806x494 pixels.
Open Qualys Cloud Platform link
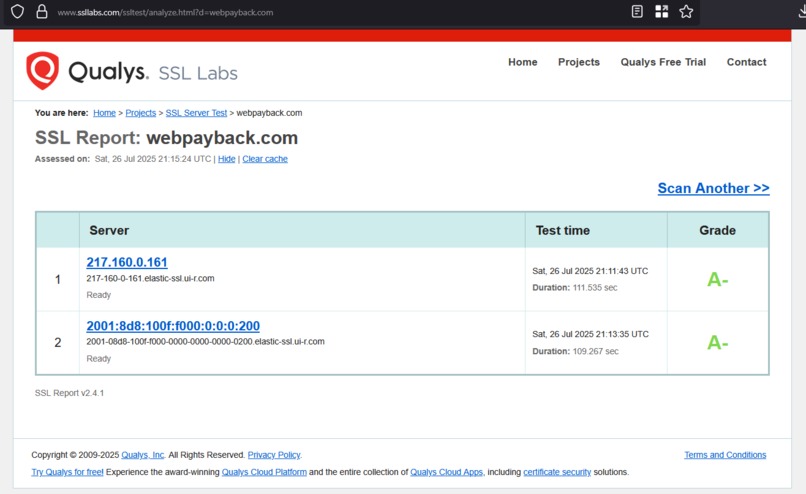[x=264, y=472]
